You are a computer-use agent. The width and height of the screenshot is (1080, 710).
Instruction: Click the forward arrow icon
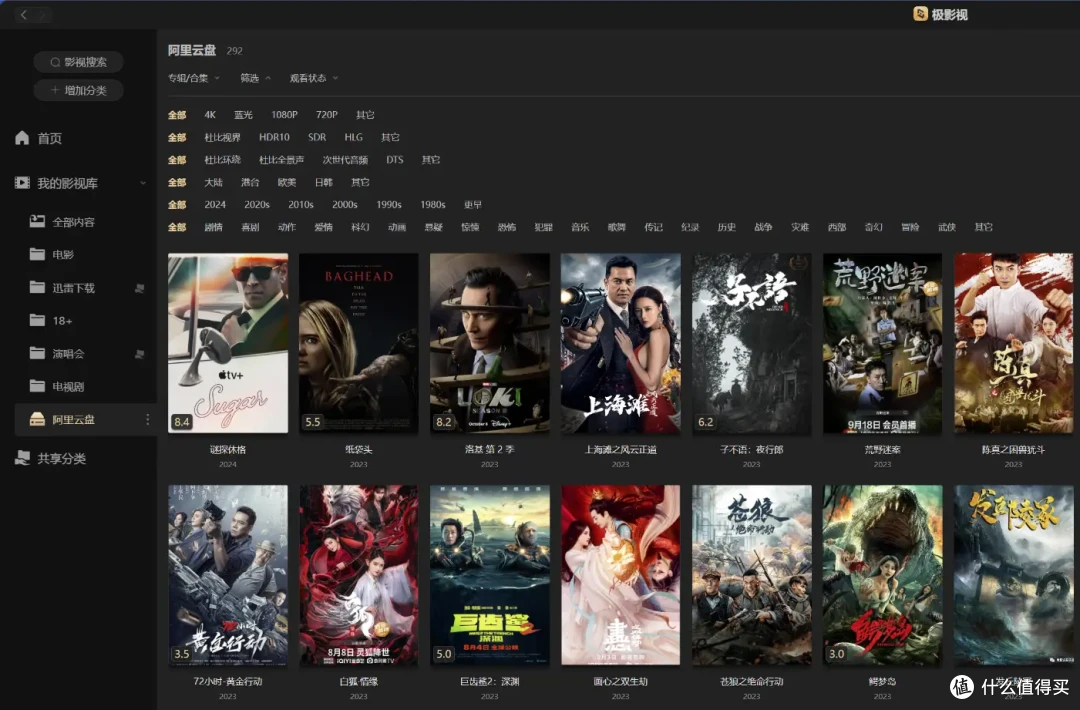tap(43, 14)
